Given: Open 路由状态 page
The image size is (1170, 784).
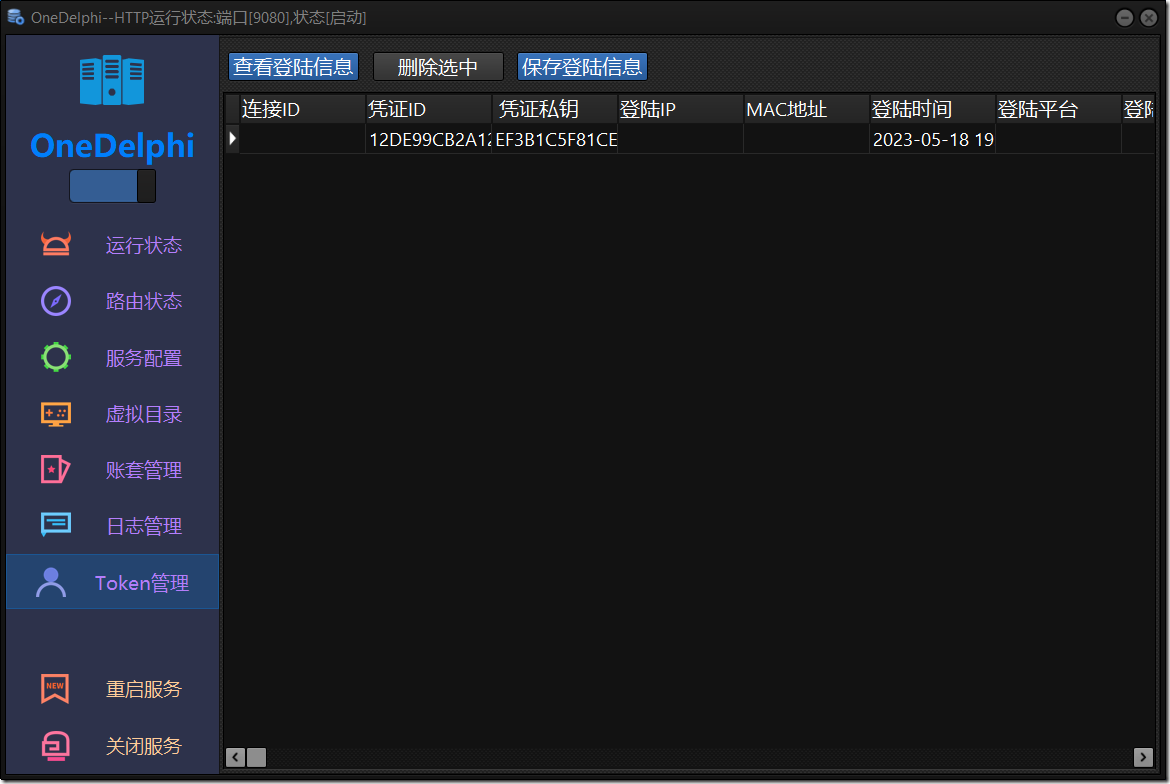Looking at the screenshot, I should [x=144, y=301].
